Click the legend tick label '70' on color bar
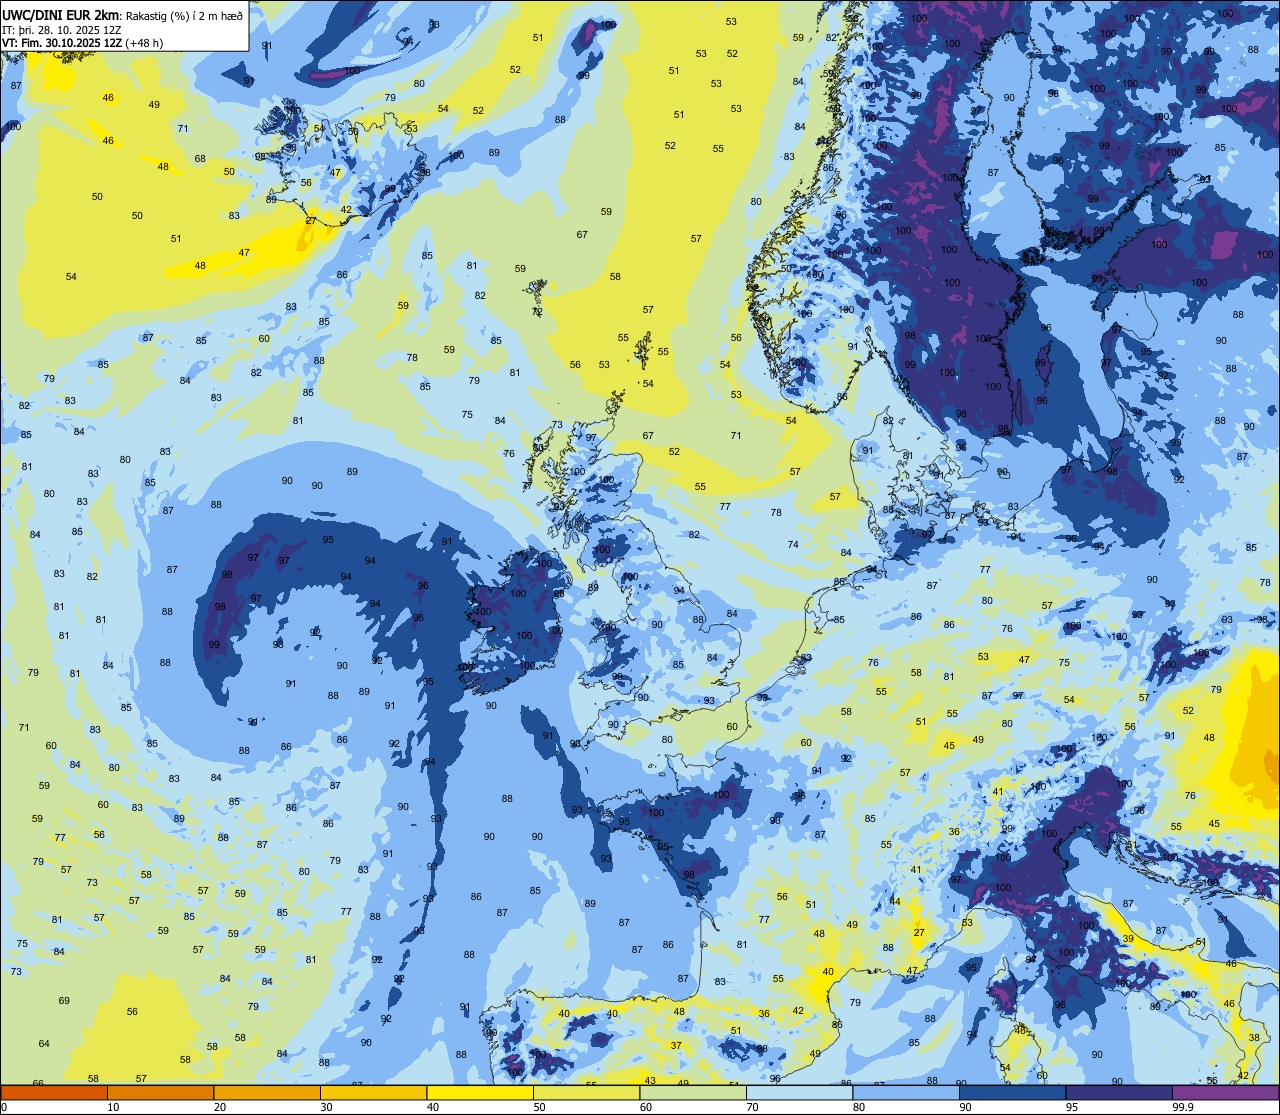The height and width of the screenshot is (1115, 1280). click(x=752, y=1107)
